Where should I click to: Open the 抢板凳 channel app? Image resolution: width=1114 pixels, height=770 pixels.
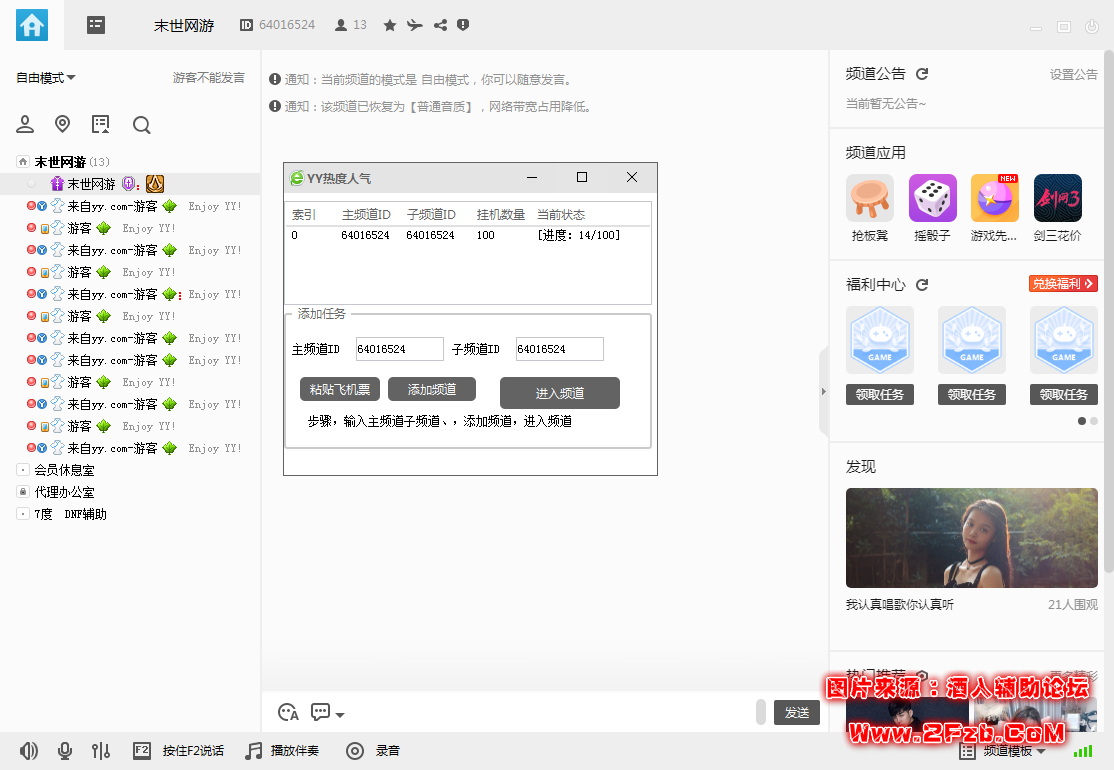(869, 198)
